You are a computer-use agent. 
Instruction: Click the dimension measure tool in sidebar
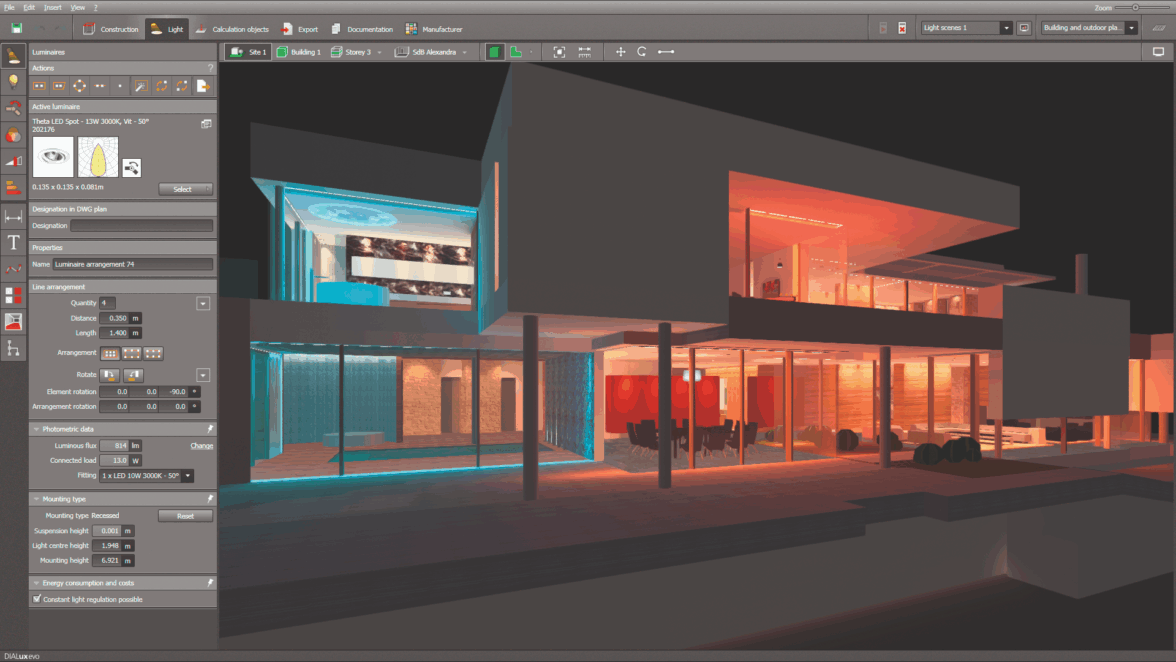(13, 216)
